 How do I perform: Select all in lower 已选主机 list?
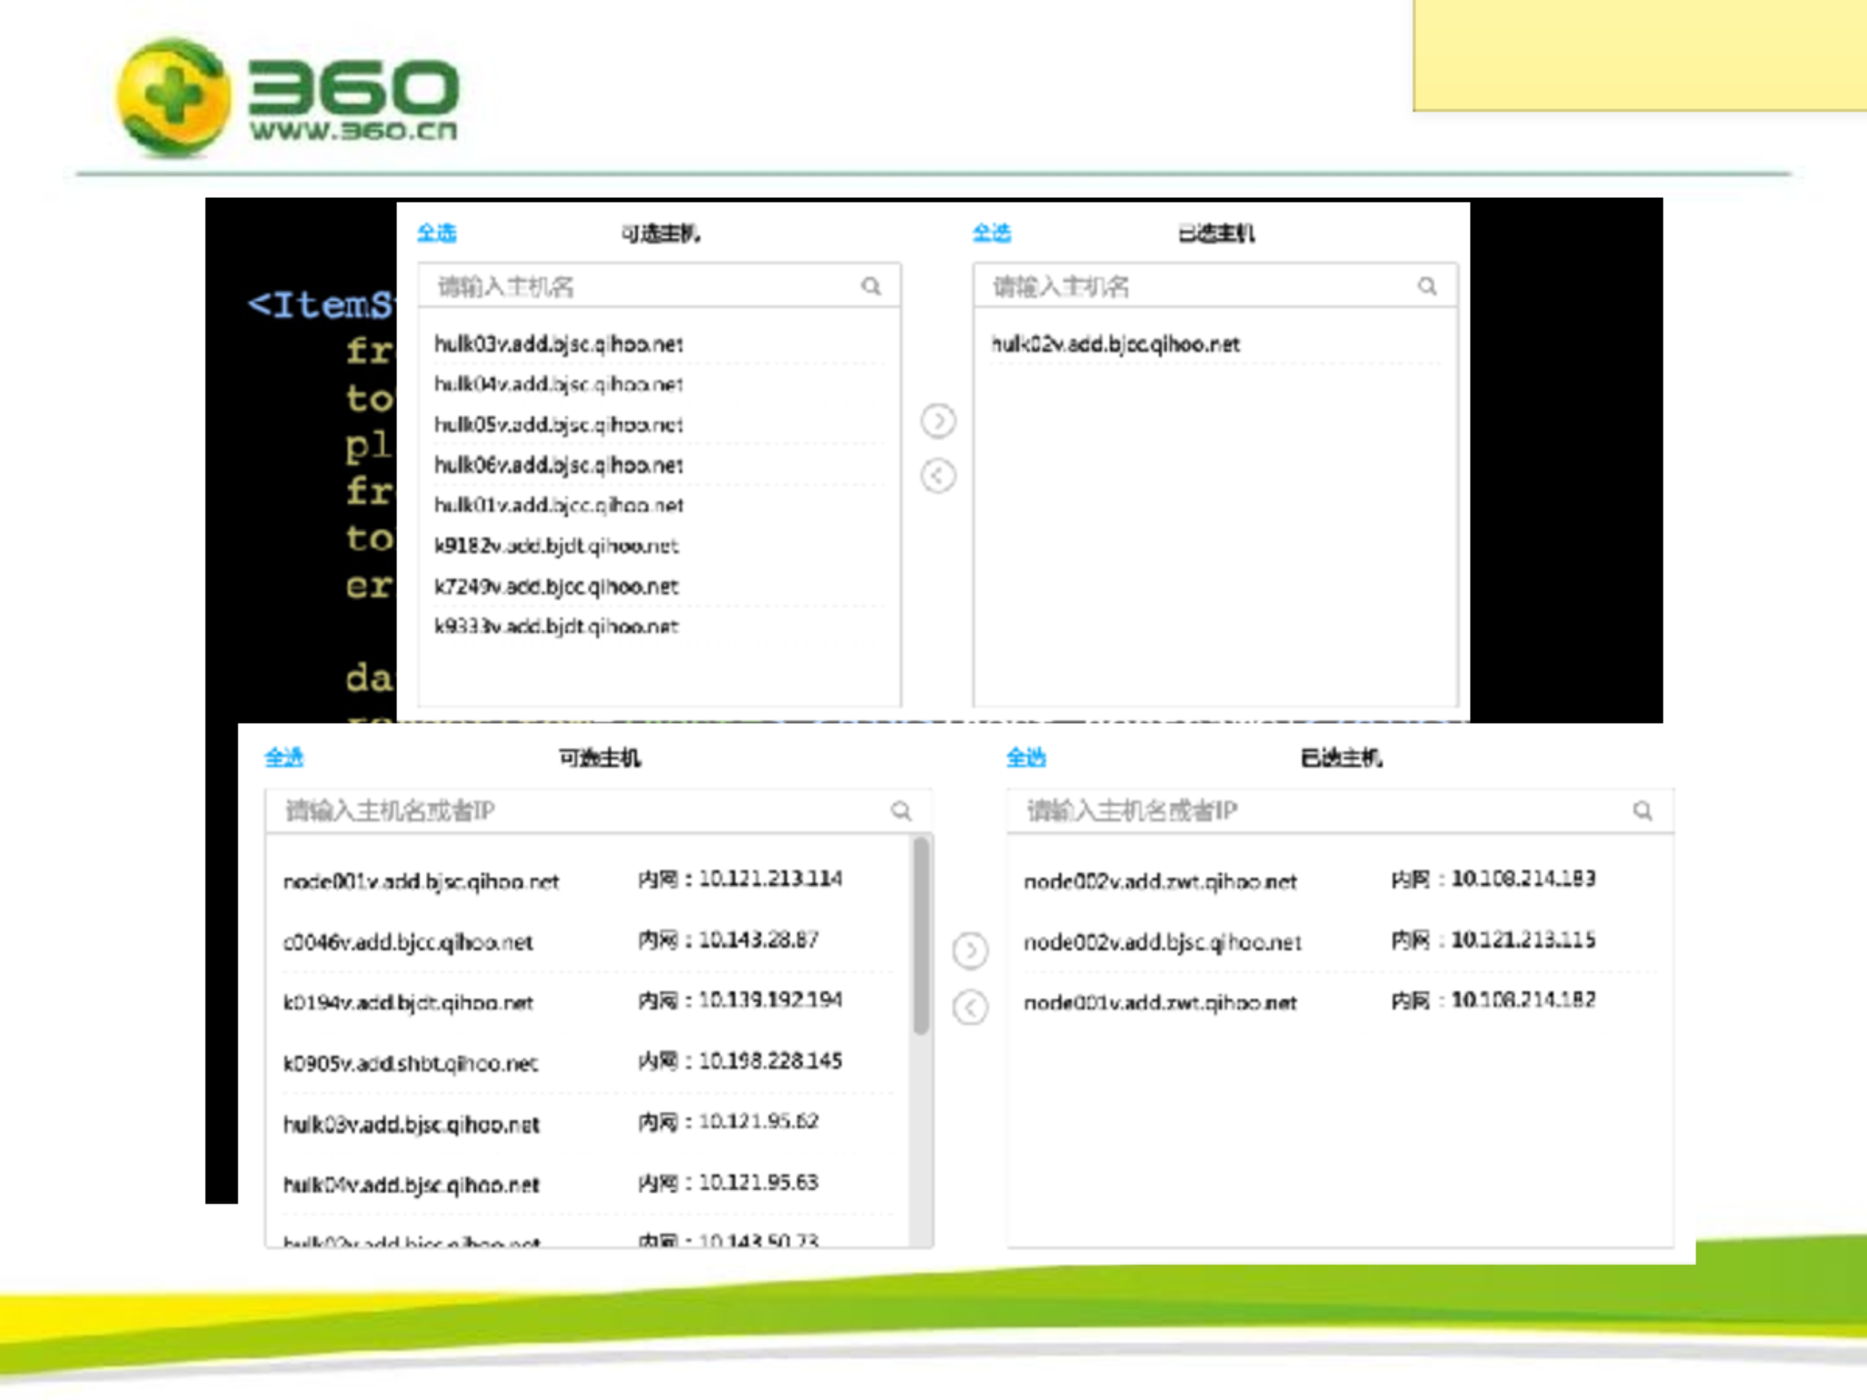1026,758
